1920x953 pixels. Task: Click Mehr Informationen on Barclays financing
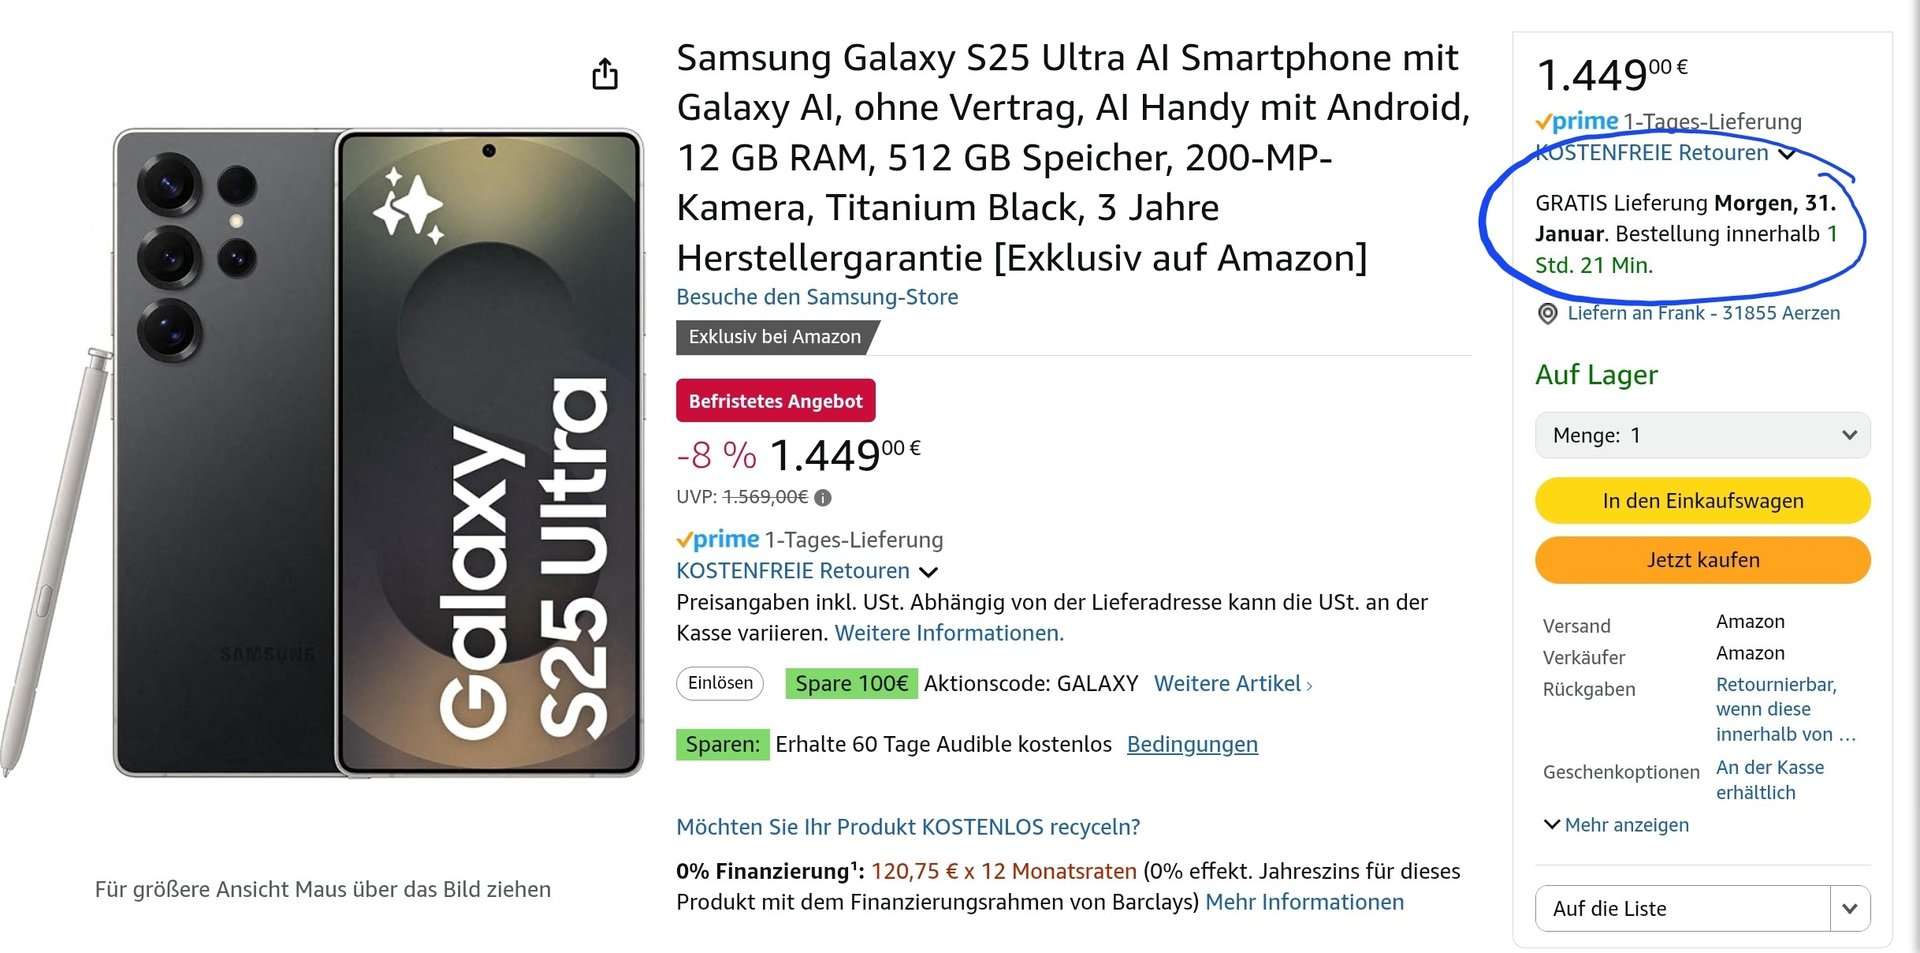click(x=1303, y=902)
